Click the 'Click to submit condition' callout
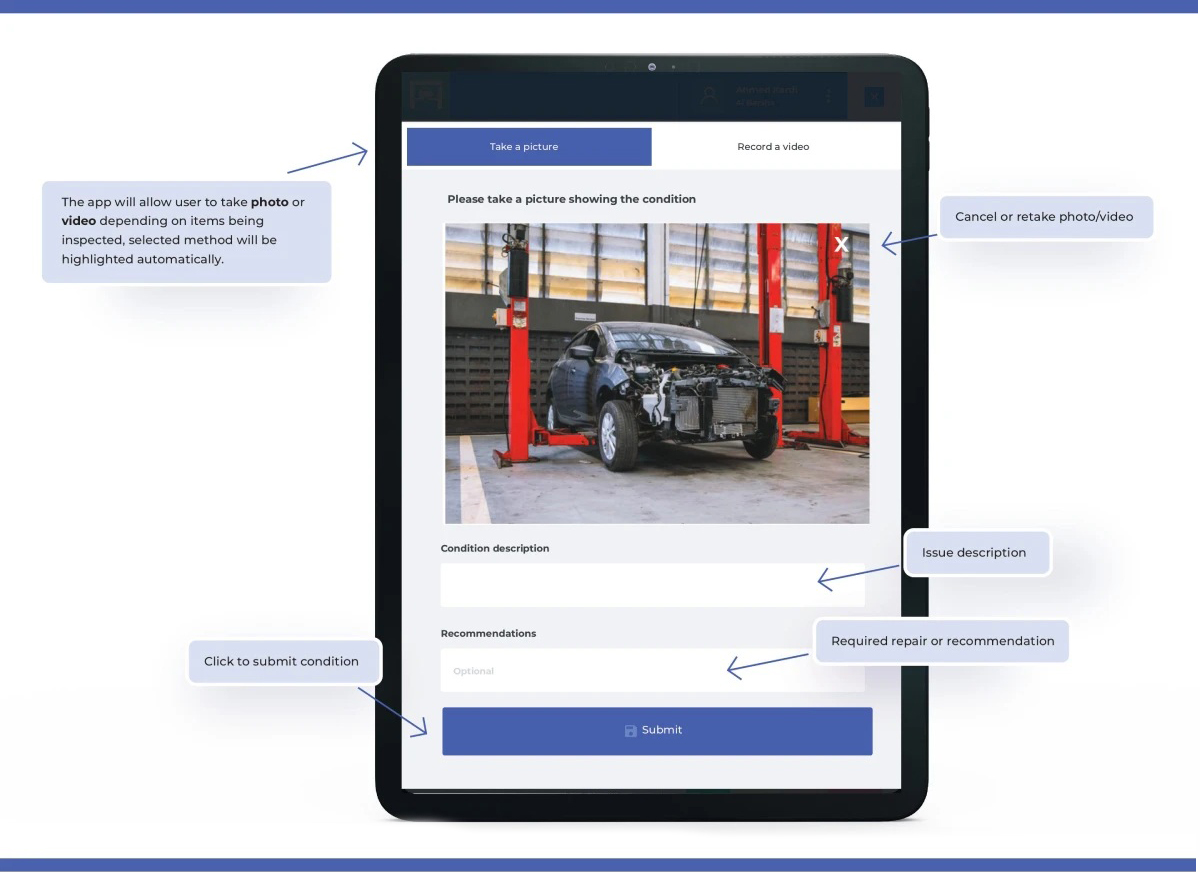1200x872 pixels. (281, 661)
